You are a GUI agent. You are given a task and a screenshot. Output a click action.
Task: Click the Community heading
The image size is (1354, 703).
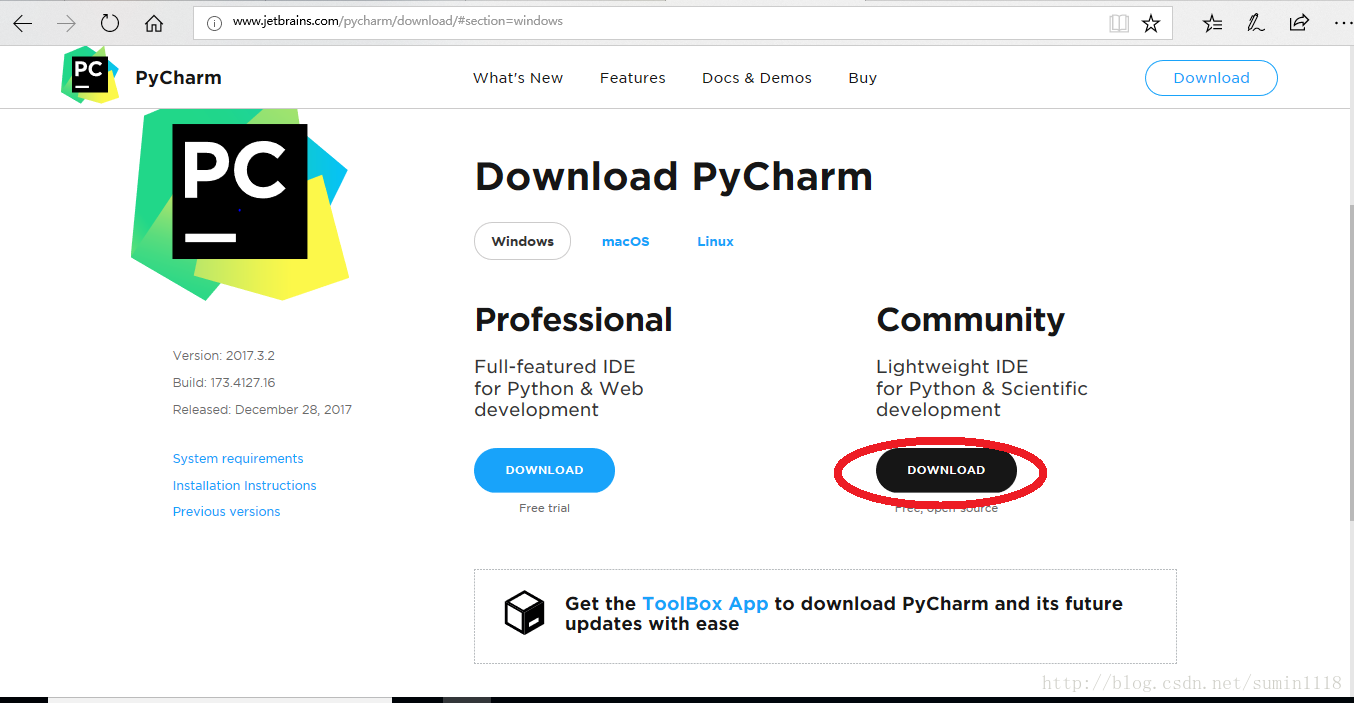(x=970, y=320)
